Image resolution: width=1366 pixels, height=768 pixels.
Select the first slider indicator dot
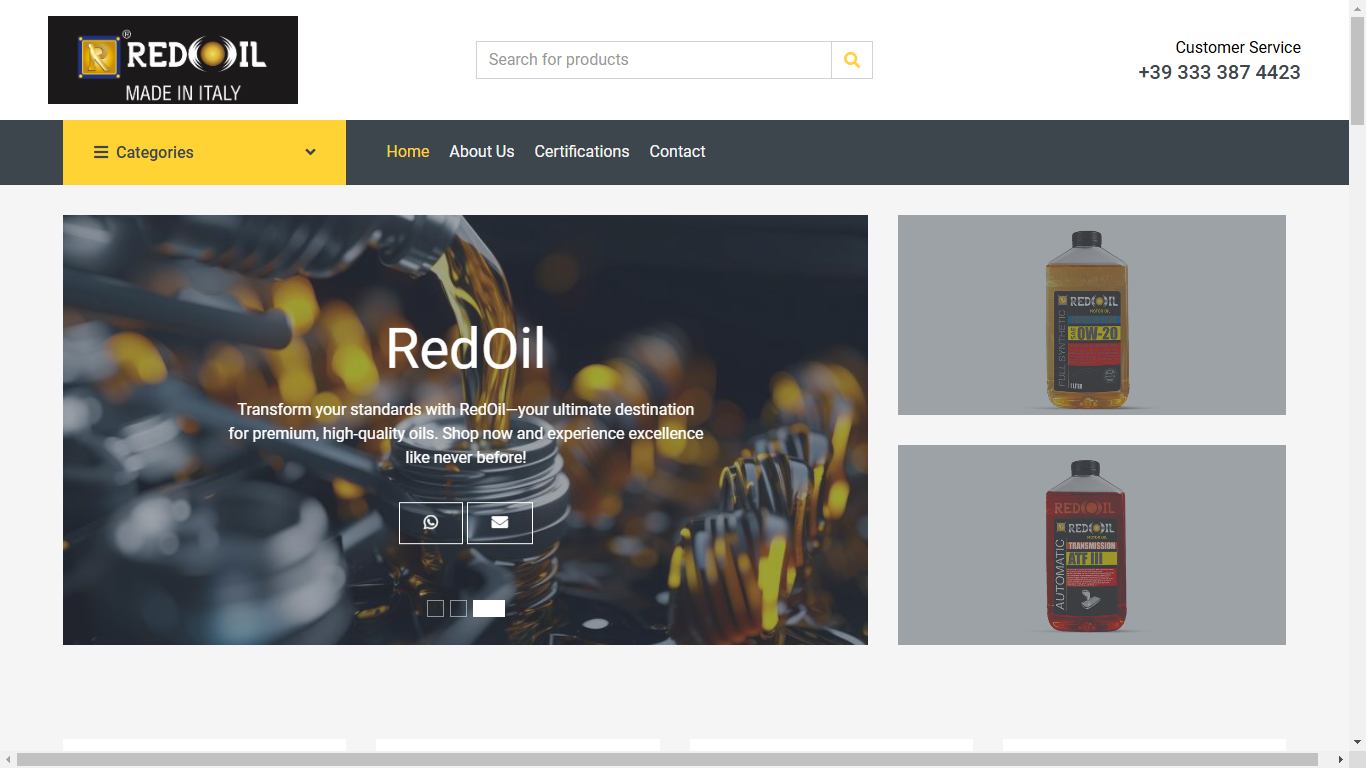[x=435, y=608]
